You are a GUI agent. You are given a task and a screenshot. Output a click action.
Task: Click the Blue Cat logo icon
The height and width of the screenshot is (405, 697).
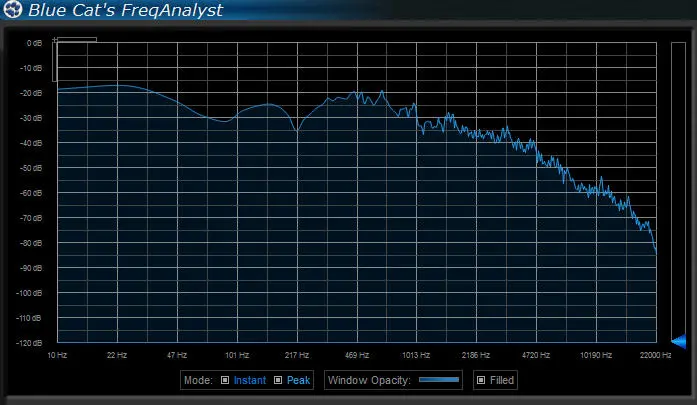(x=12, y=9)
